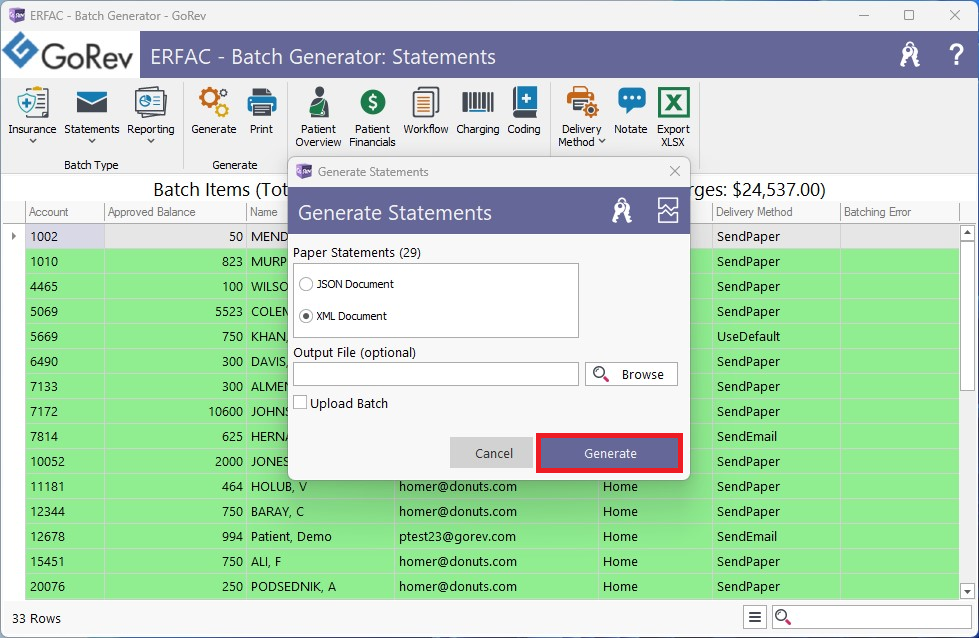The width and height of the screenshot is (979, 638).
Task: Sort by the Account column header
Action: coord(64,212)
